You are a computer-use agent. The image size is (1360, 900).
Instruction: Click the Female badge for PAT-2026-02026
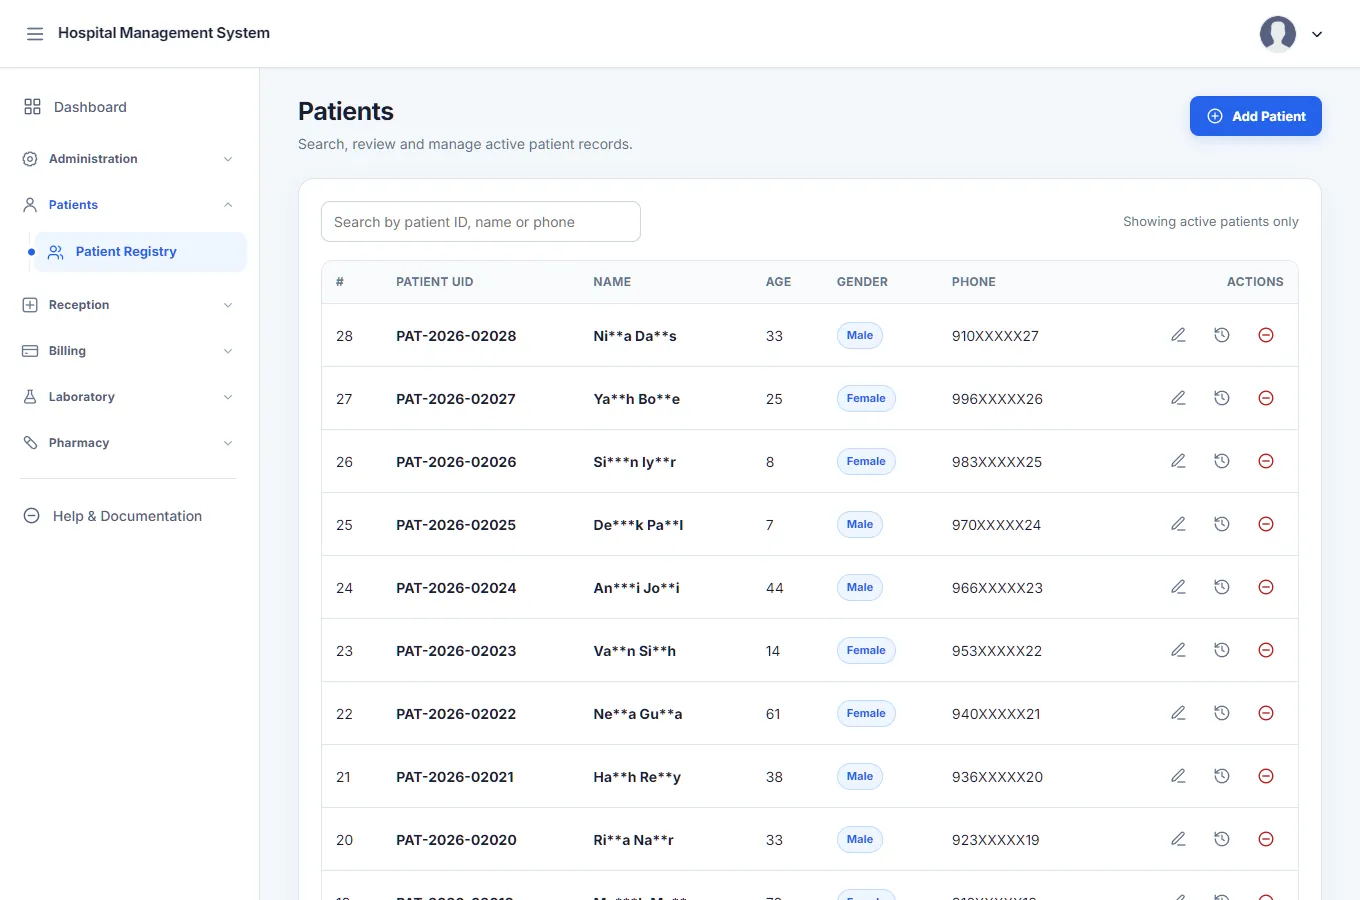pyautogui.click(x=866, y=461)
